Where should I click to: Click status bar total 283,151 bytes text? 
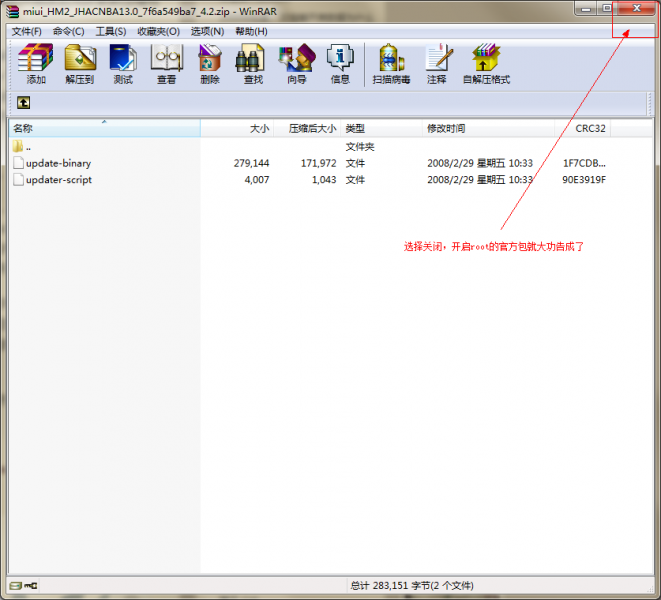click(x=411, y=586)
